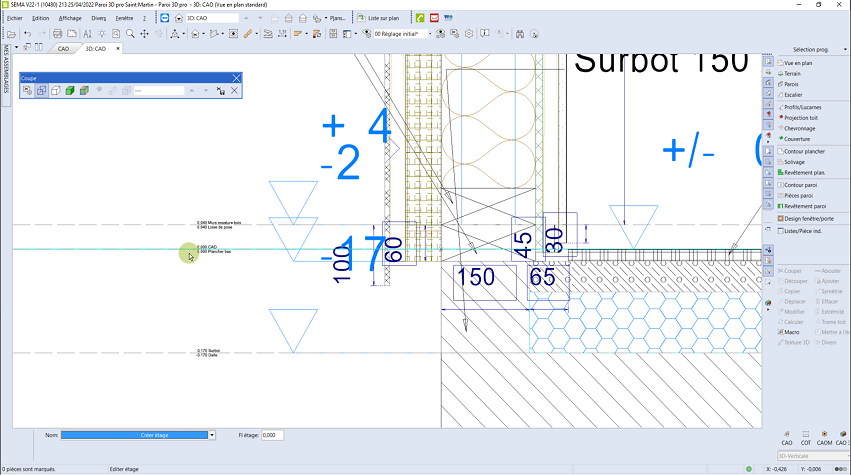851x475 pixels.
Task: Click the TeamViewer icon in toolbar
Action: coord(164,18)
